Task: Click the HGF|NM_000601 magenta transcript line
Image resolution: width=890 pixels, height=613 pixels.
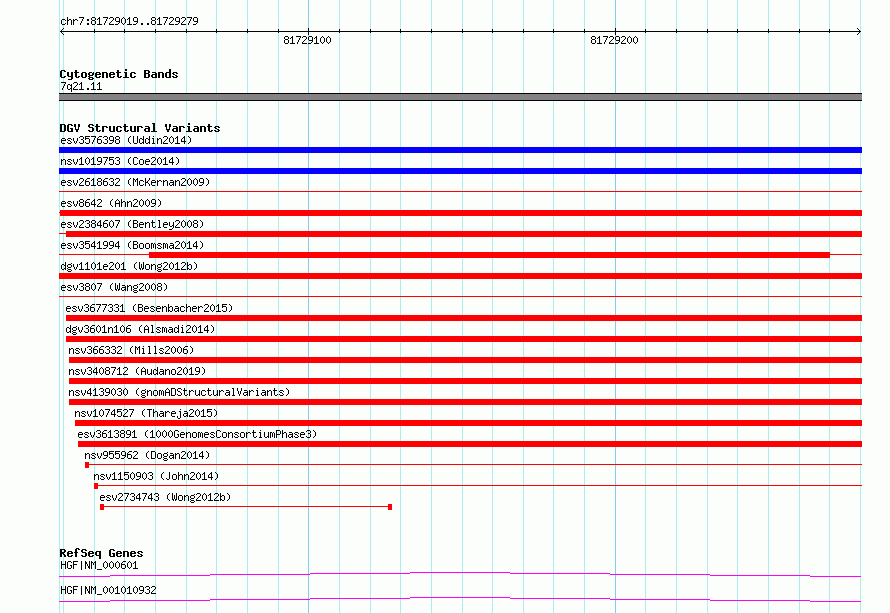Action: click(x=460, y=574)
